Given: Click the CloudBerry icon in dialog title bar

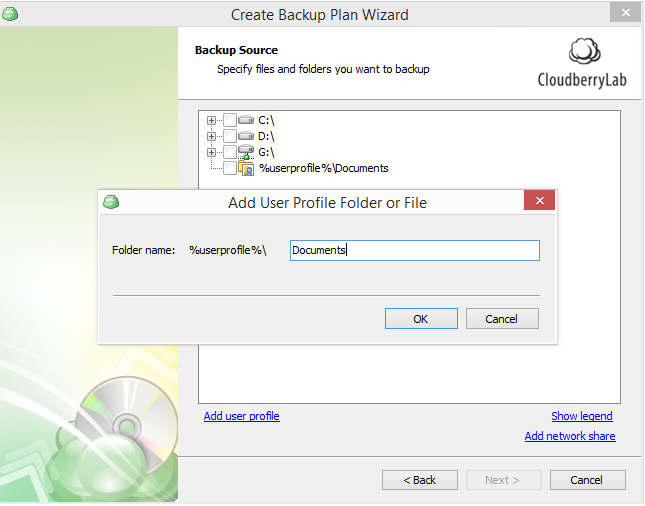Looking at the screenshot, I should 111,202.
